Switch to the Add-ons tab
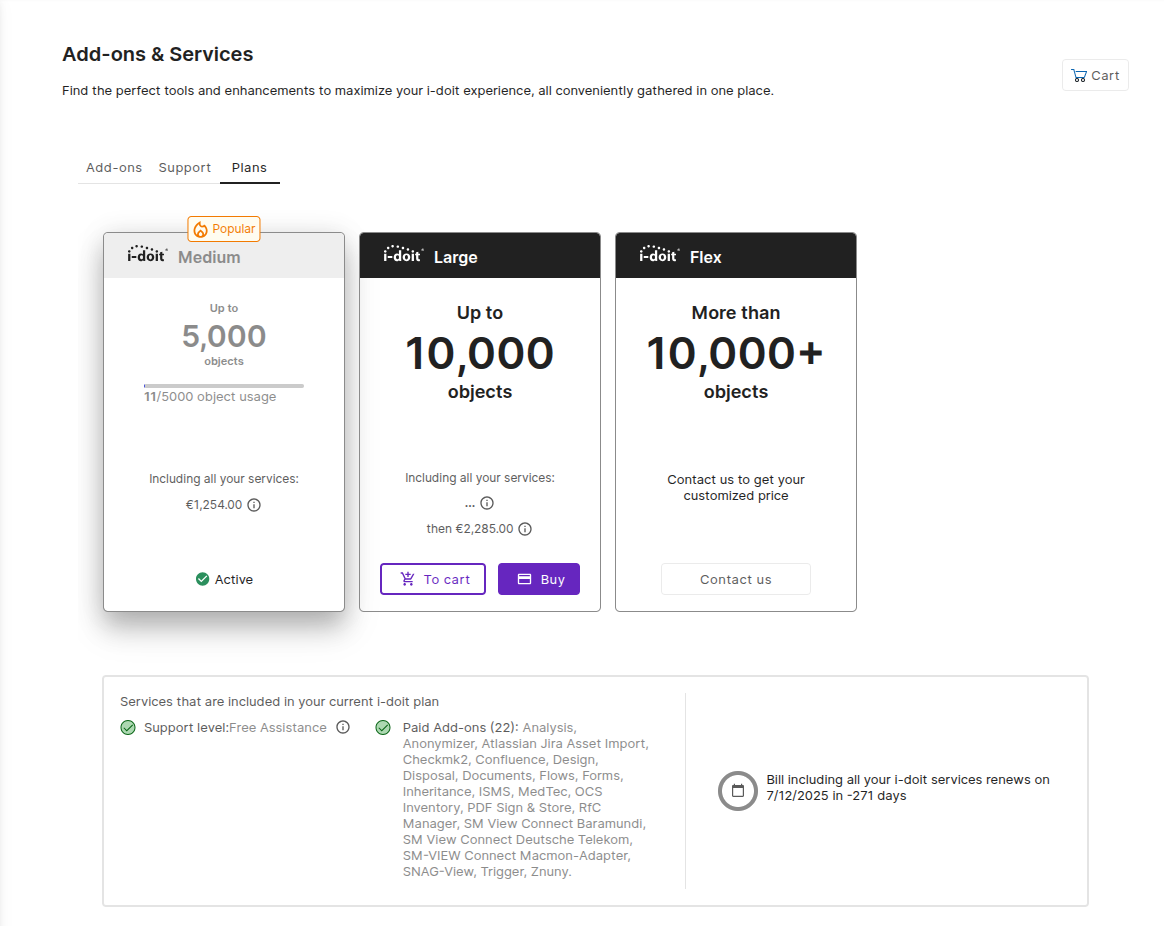The width and height of the screenshot is (1164, 926). click(114, 167)
